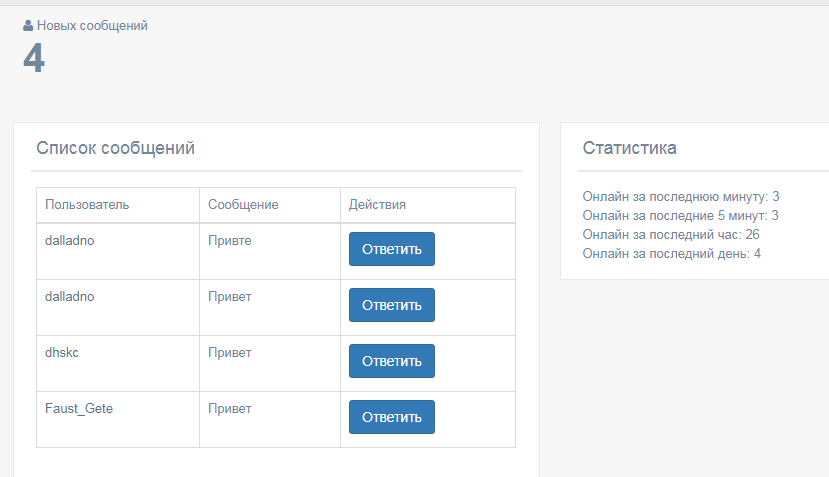Click the username Faust_Gete
829x477 pixels.
point(79,409)
